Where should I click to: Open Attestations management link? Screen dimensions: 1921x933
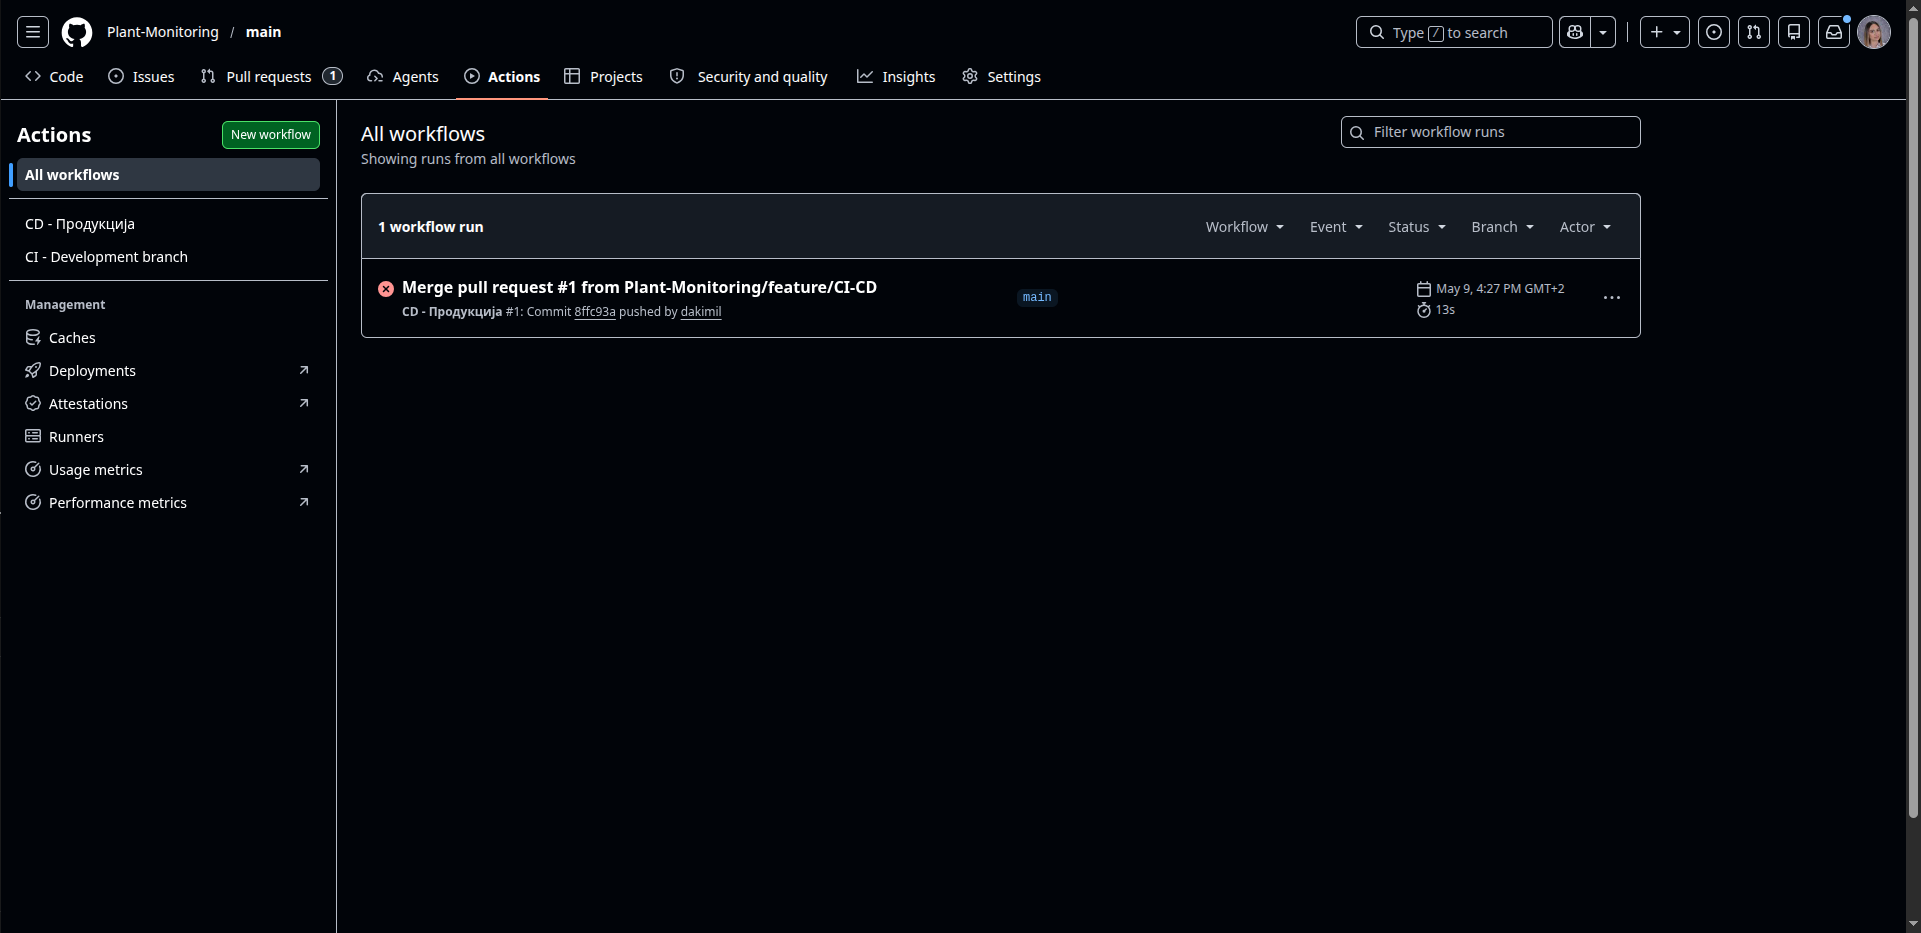[168, 404]
